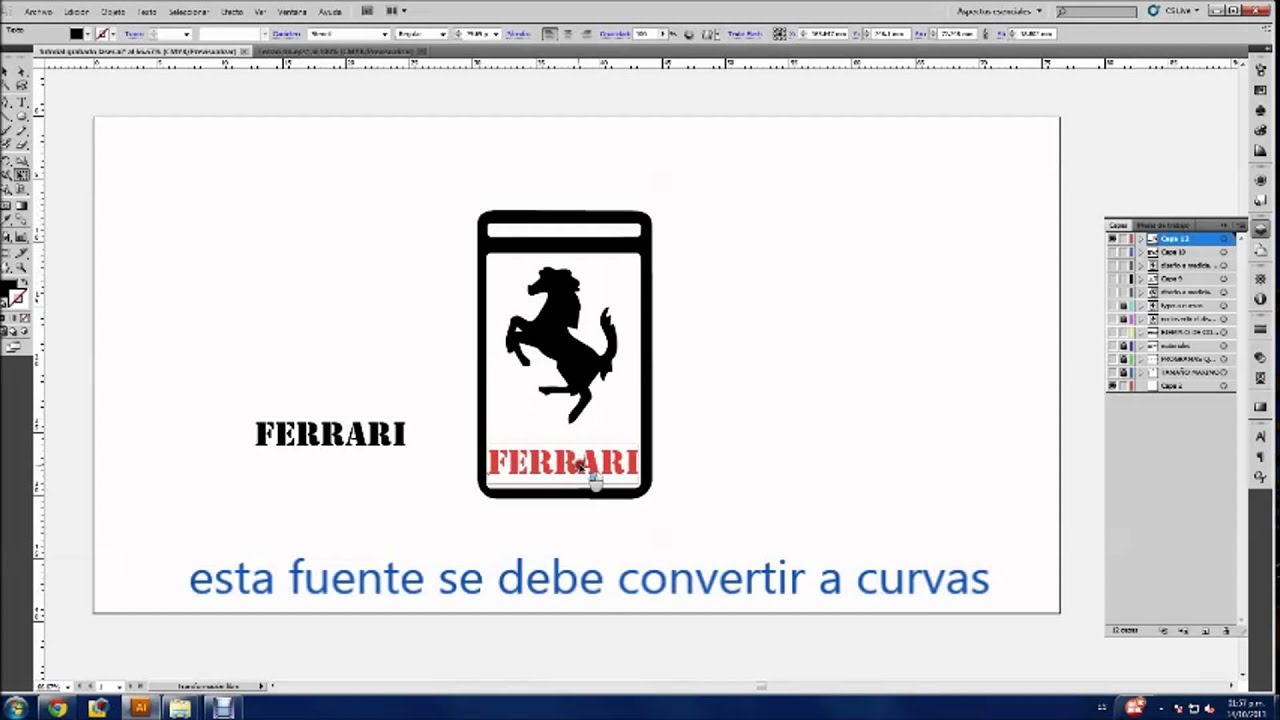
Task: Open the Archivo menu
Action: pyautogui.click(x=38, y=11)
